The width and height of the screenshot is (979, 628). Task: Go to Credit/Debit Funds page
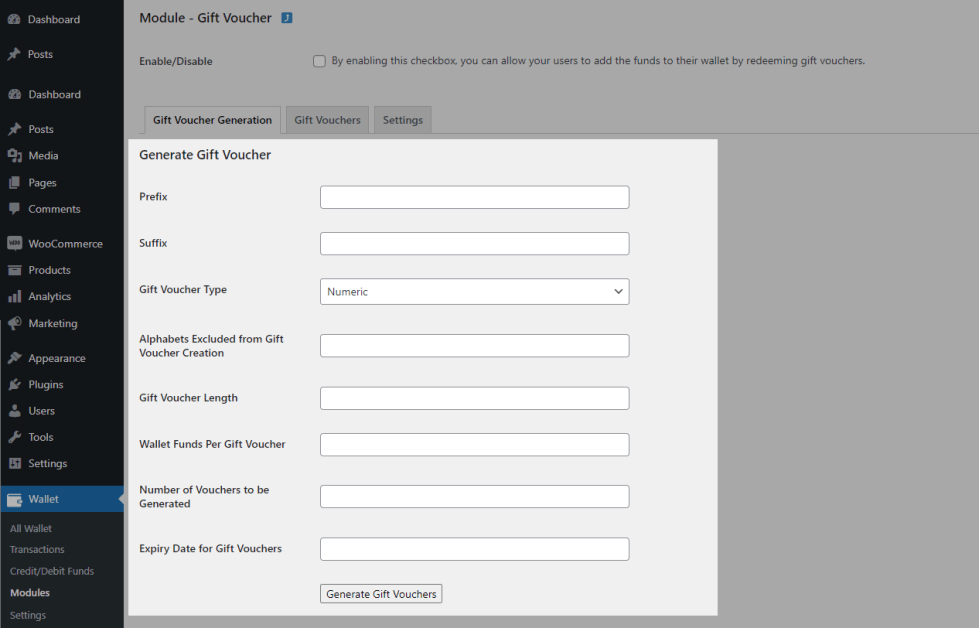[x=52, y=571]
